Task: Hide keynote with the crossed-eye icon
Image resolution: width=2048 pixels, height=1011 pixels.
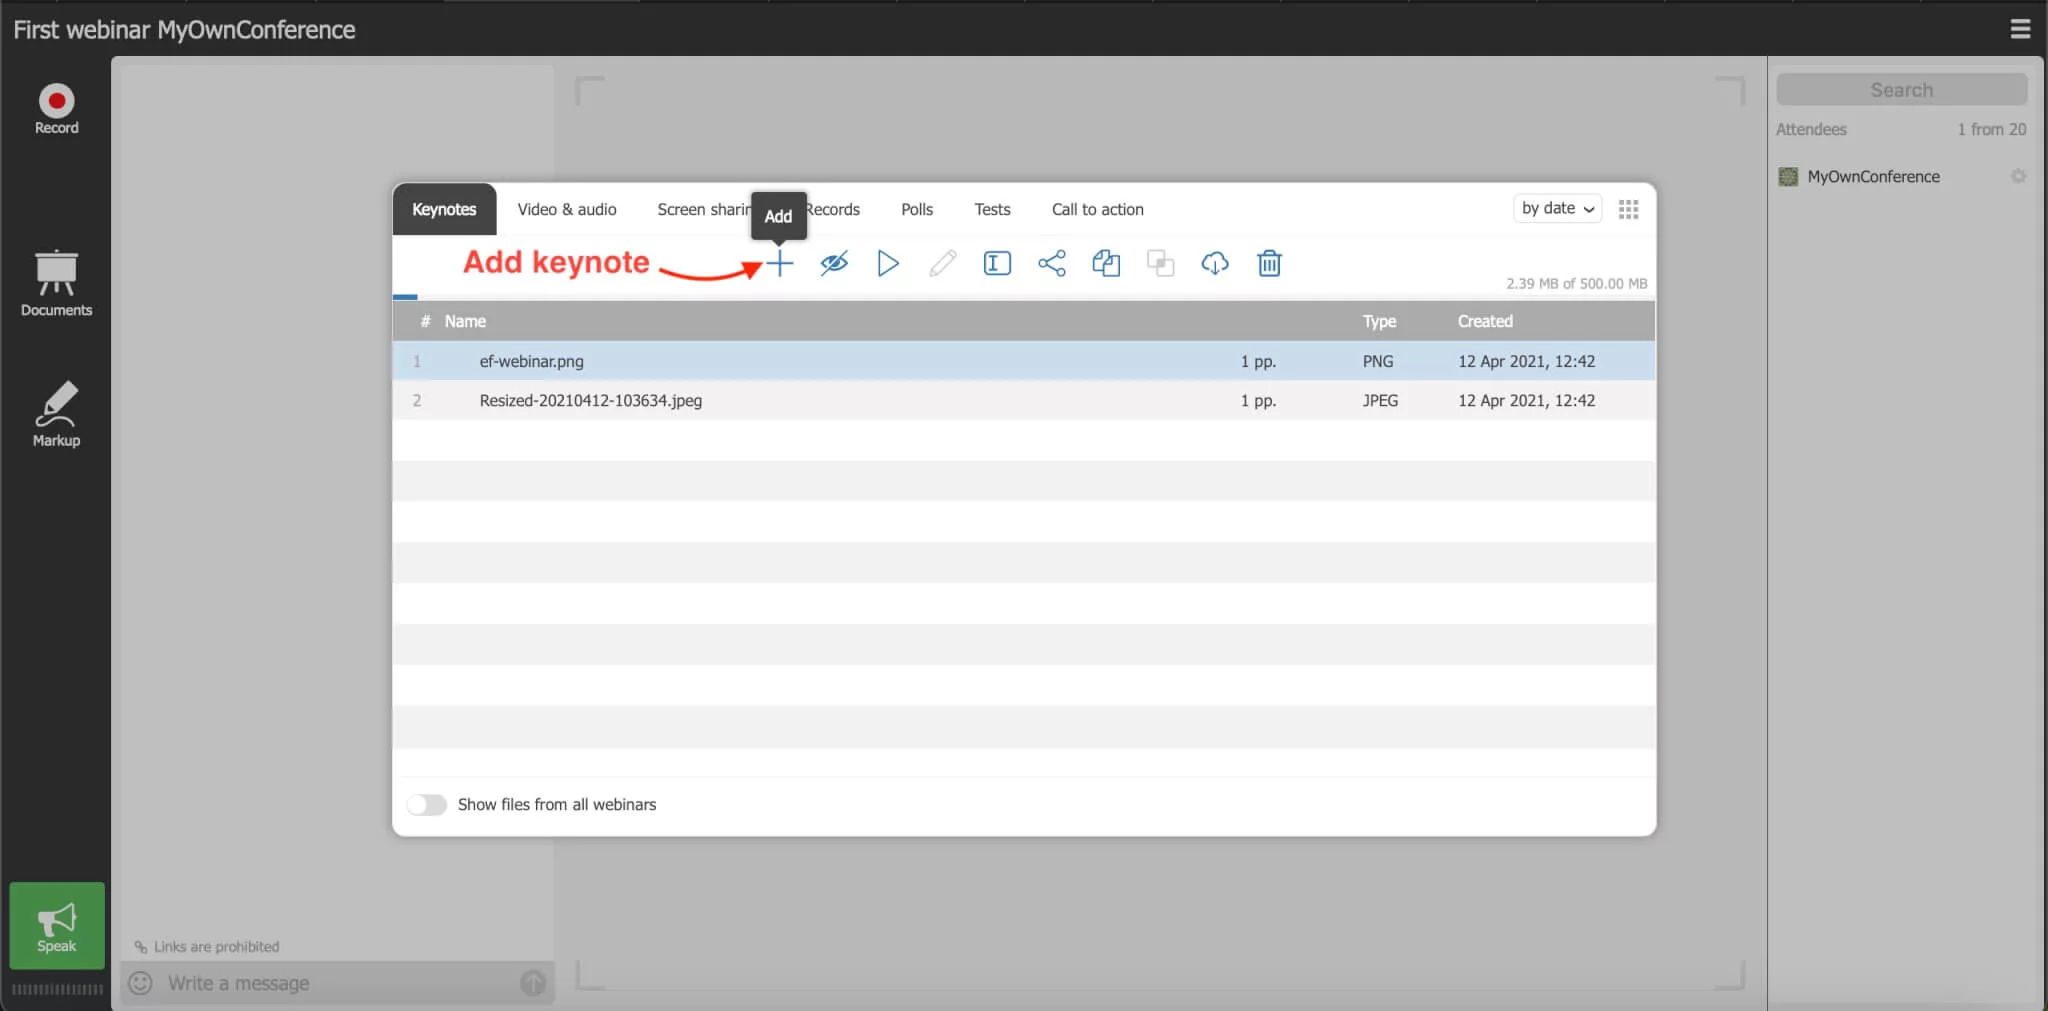Action: click(x=833, y=263)
